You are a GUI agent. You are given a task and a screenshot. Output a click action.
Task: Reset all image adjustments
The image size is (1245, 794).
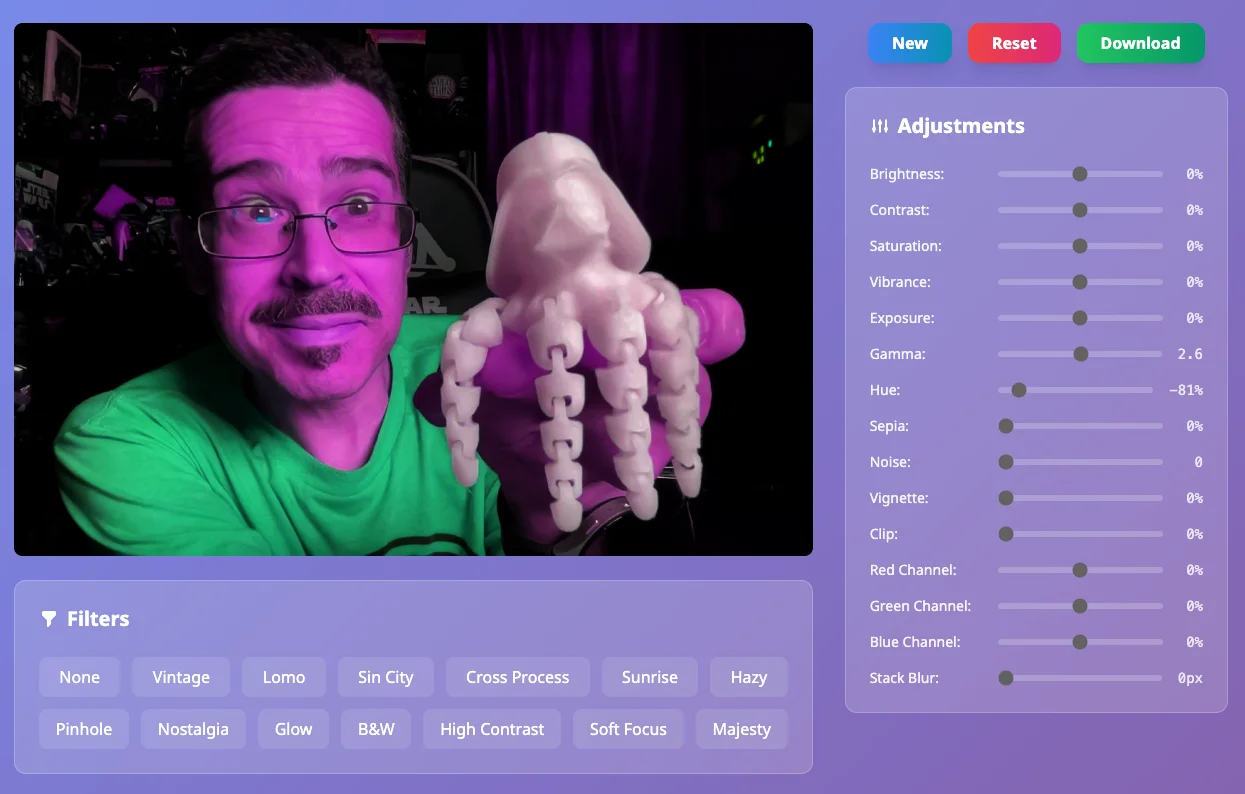coord(1013,43)
